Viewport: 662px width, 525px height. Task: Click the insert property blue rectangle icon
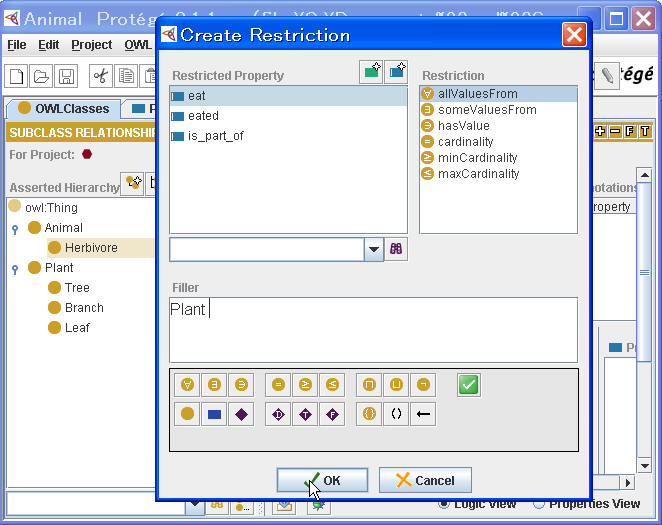tap(214, 414)
